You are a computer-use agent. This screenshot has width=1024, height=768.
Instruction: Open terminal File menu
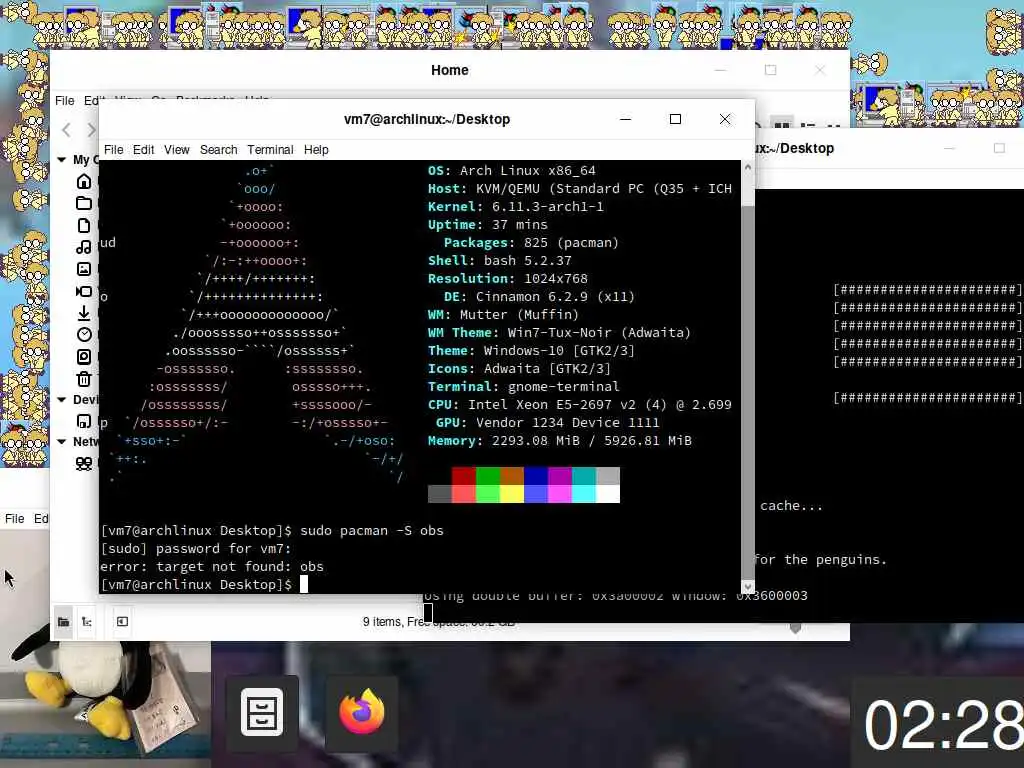(114, 150)
